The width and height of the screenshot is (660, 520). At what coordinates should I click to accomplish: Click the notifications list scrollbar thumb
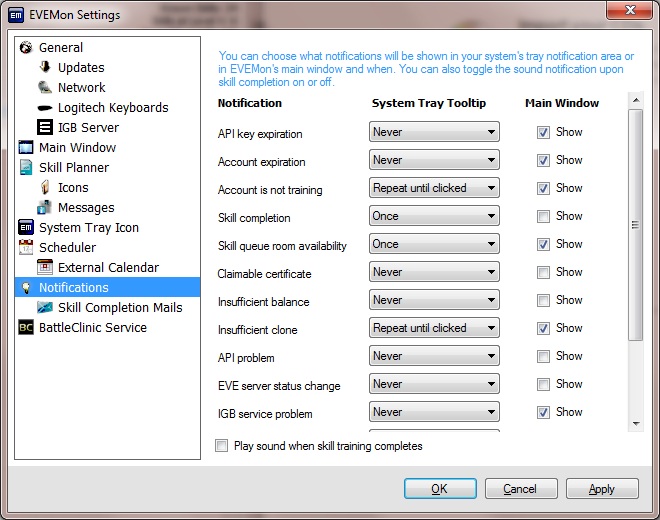pyautogui.click(x=636, y=225)
